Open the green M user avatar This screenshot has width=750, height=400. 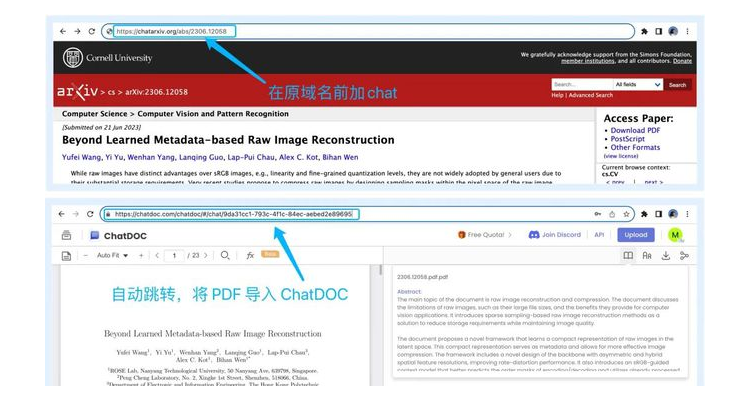click(x=675, y=235)
